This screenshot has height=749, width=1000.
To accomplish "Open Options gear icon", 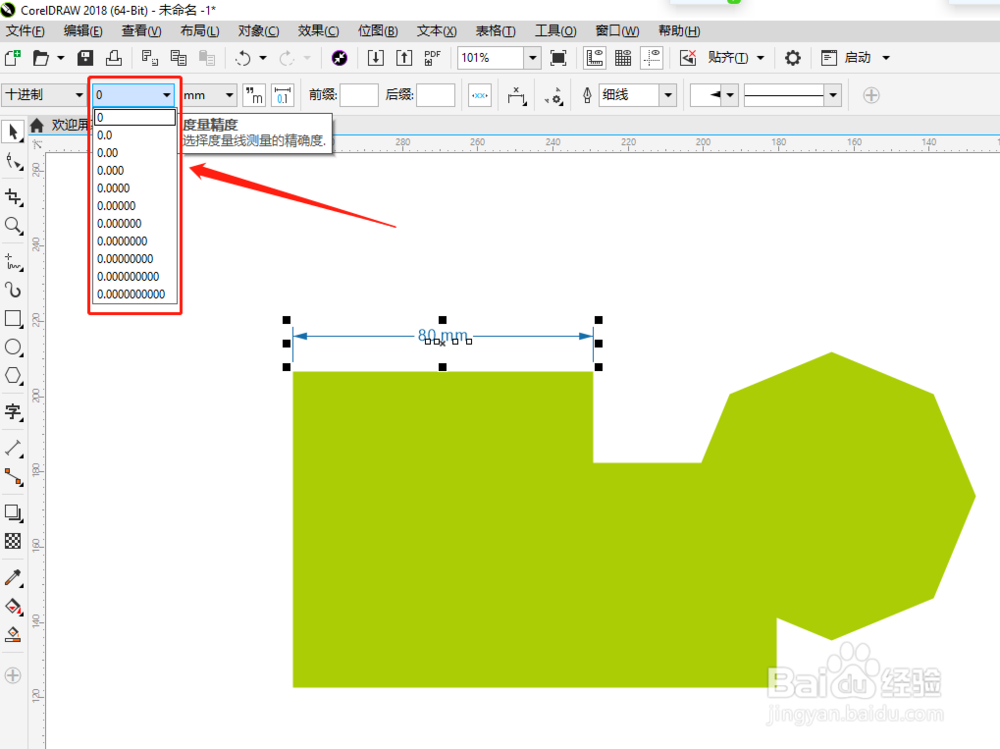I will [792, 58].
